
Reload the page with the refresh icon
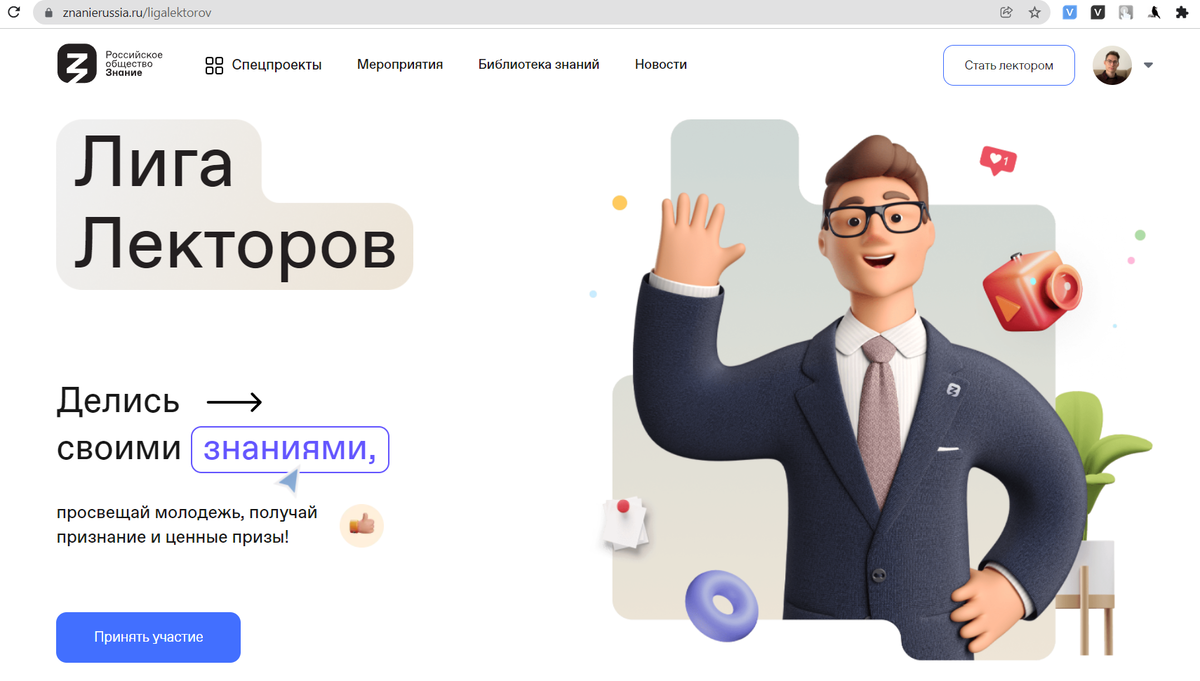click(14, 13)
